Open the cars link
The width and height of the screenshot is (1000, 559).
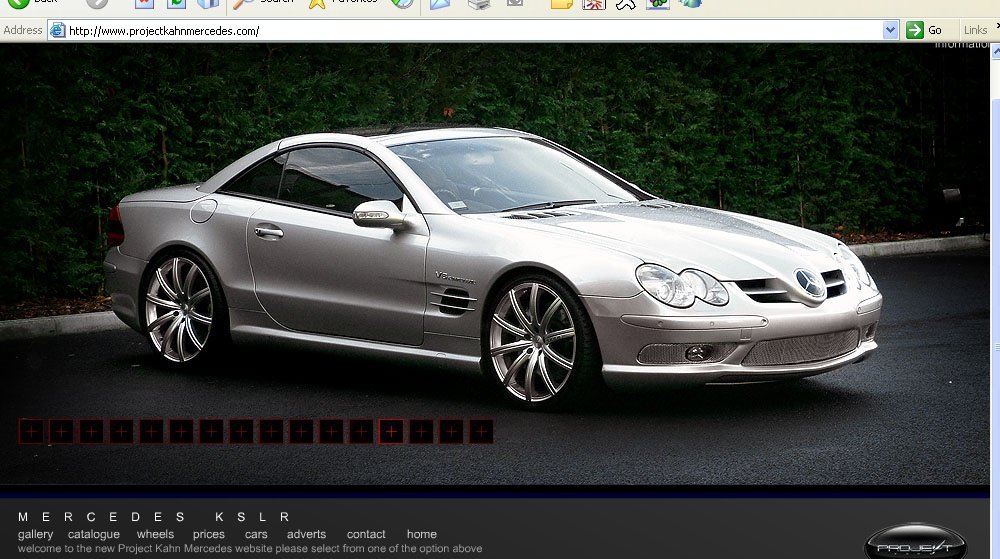click(256, 534)
